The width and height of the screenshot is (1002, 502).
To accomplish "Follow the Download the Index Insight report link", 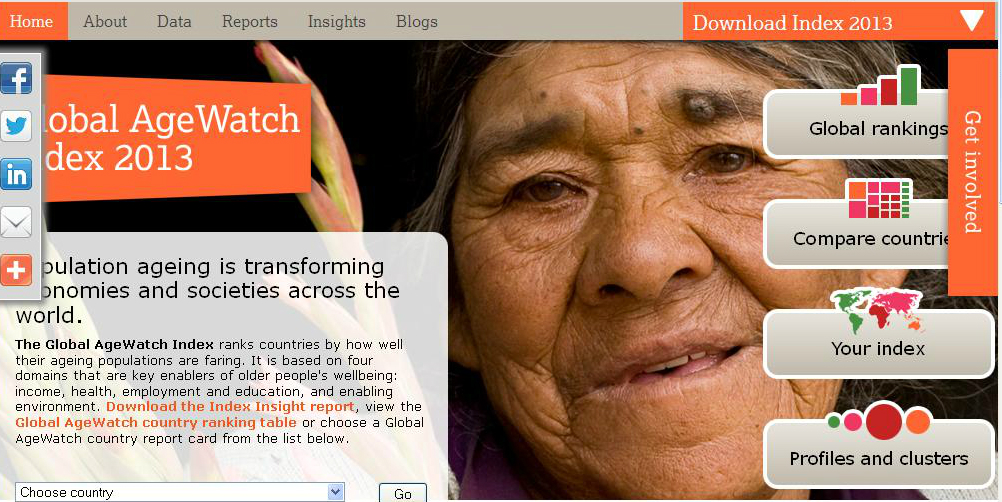I will coord(230,407).
